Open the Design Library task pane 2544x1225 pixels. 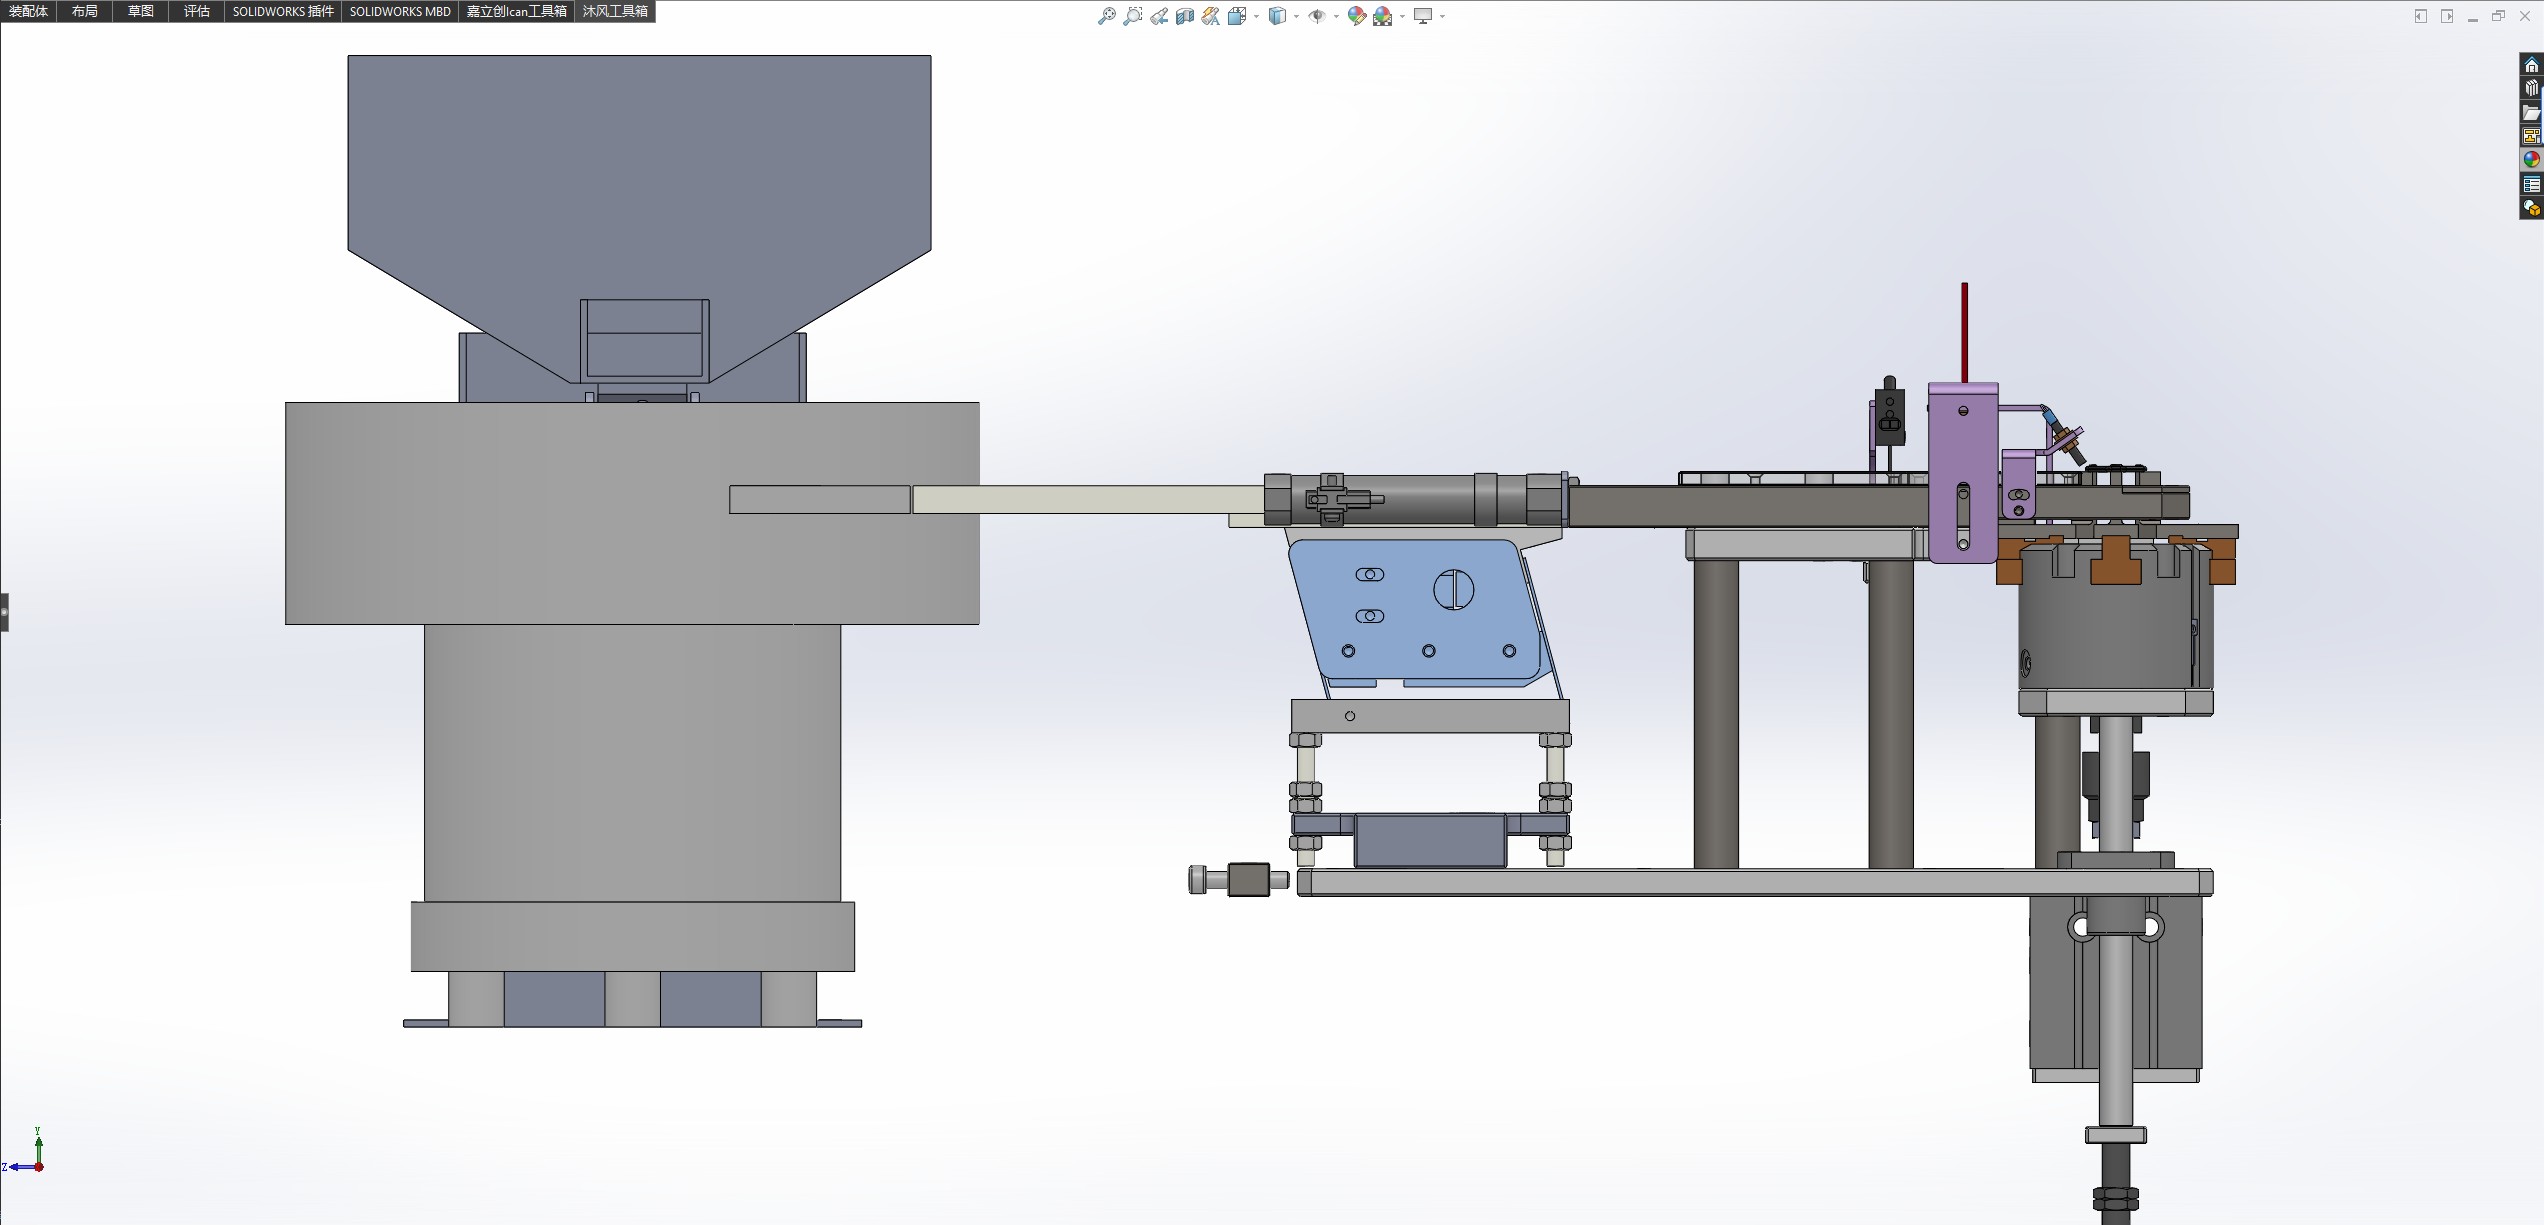[2531, 88]
